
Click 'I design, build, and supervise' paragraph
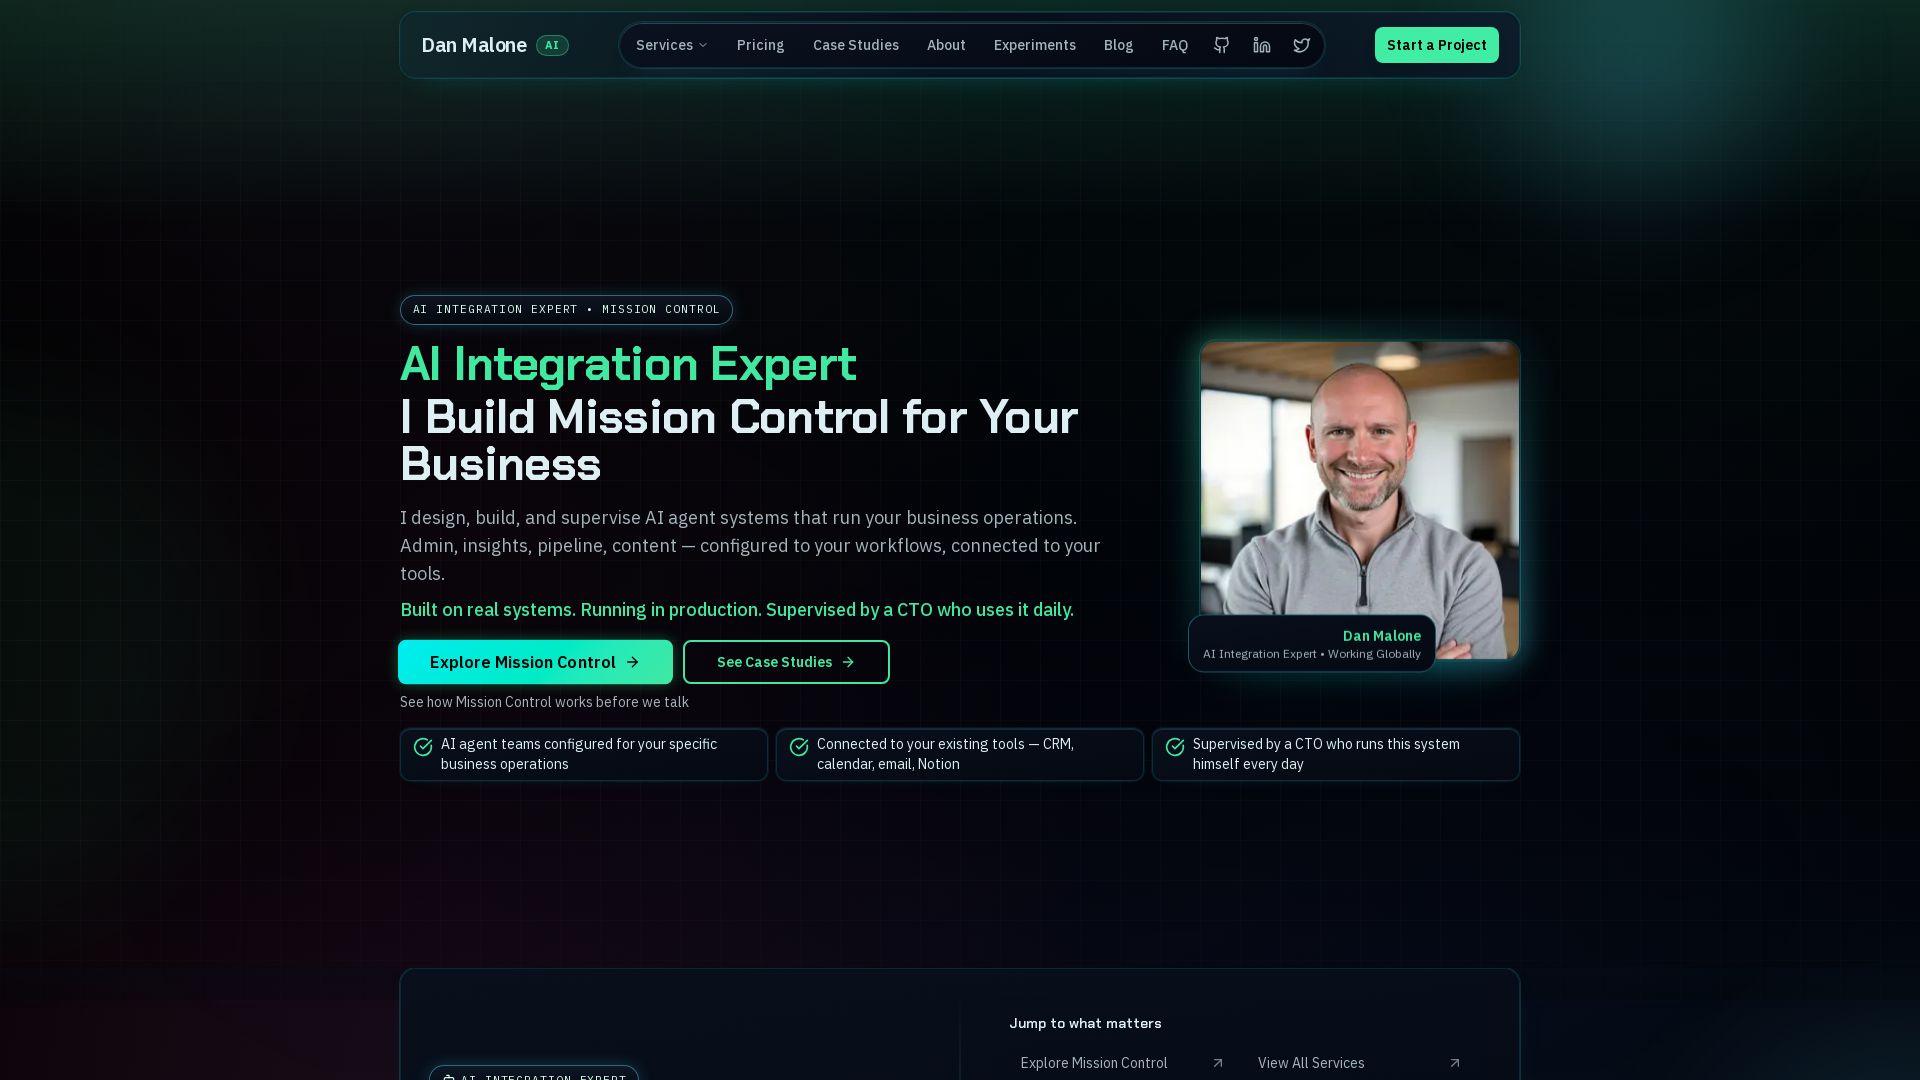(750, 546)
